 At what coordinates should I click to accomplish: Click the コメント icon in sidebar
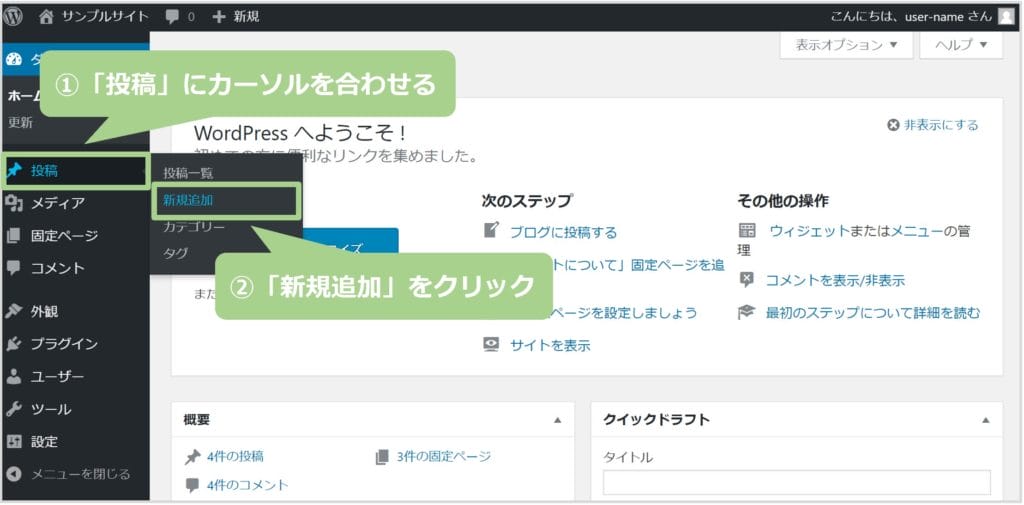tap(14, 268)
